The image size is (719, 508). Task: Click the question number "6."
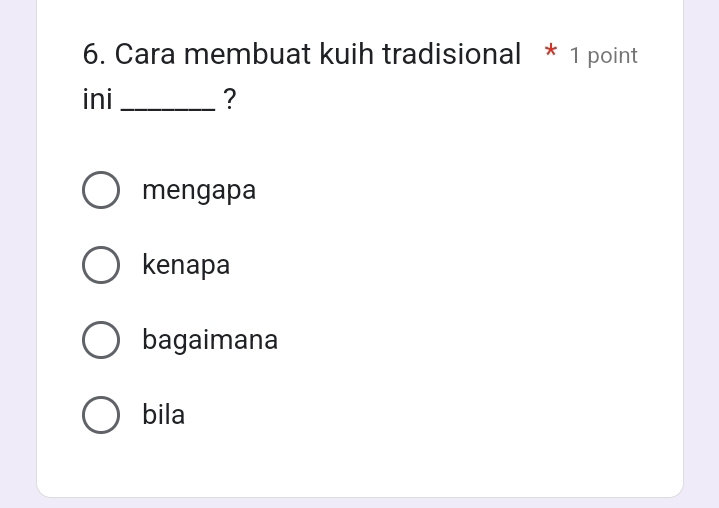click(95, 54)
